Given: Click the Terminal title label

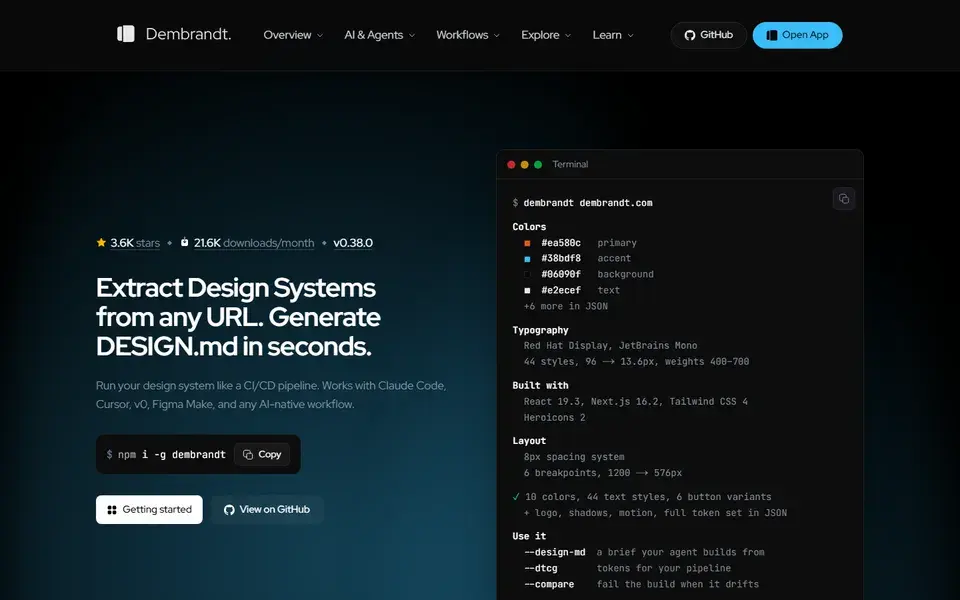Looking at the screenshot, I should point(570,164).
